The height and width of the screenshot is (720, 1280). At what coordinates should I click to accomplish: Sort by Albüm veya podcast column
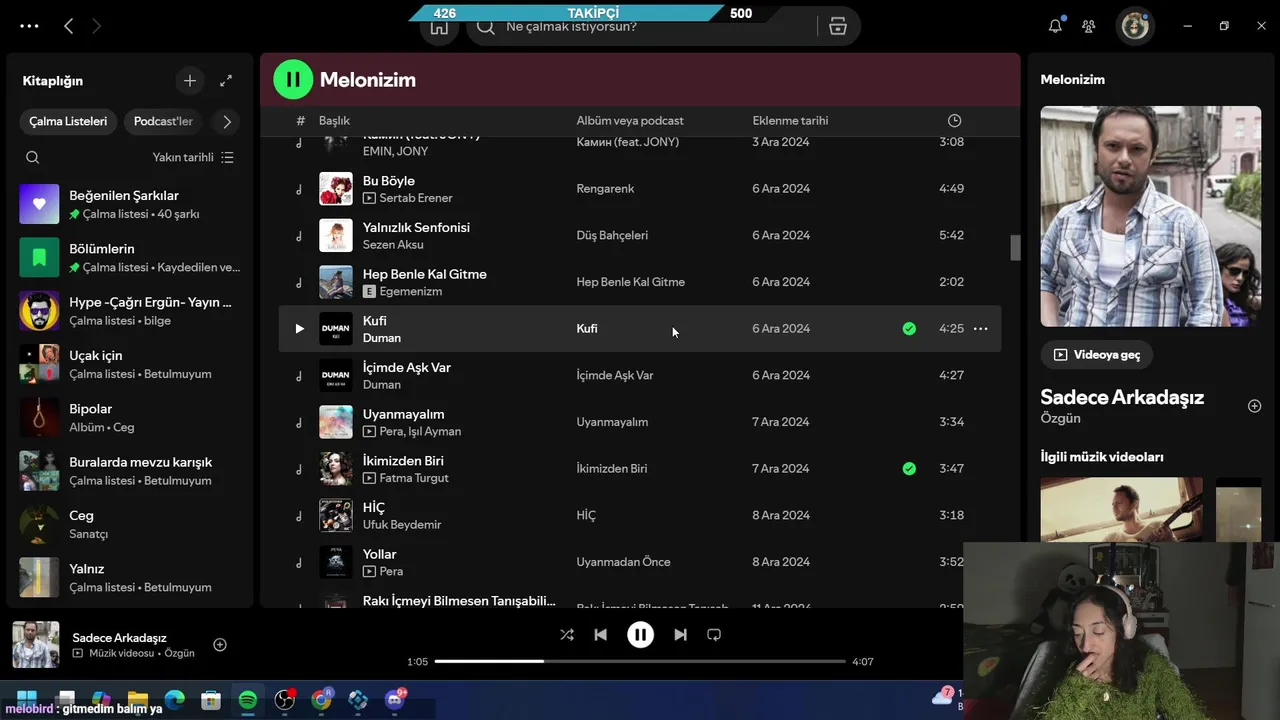630,120
